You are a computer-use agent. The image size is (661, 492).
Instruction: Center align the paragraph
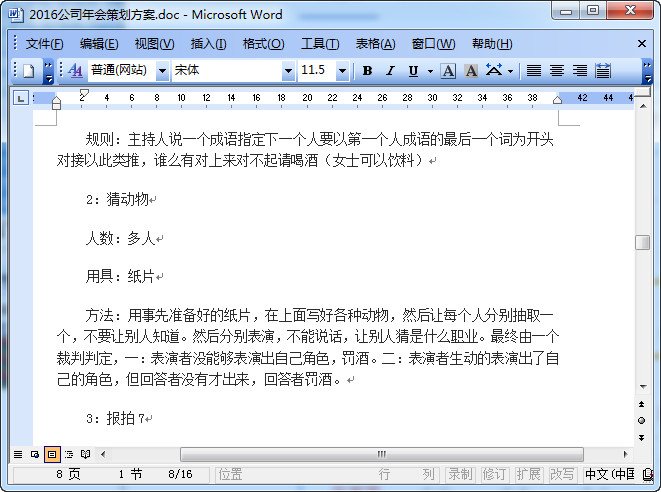[x=557, y=71]
